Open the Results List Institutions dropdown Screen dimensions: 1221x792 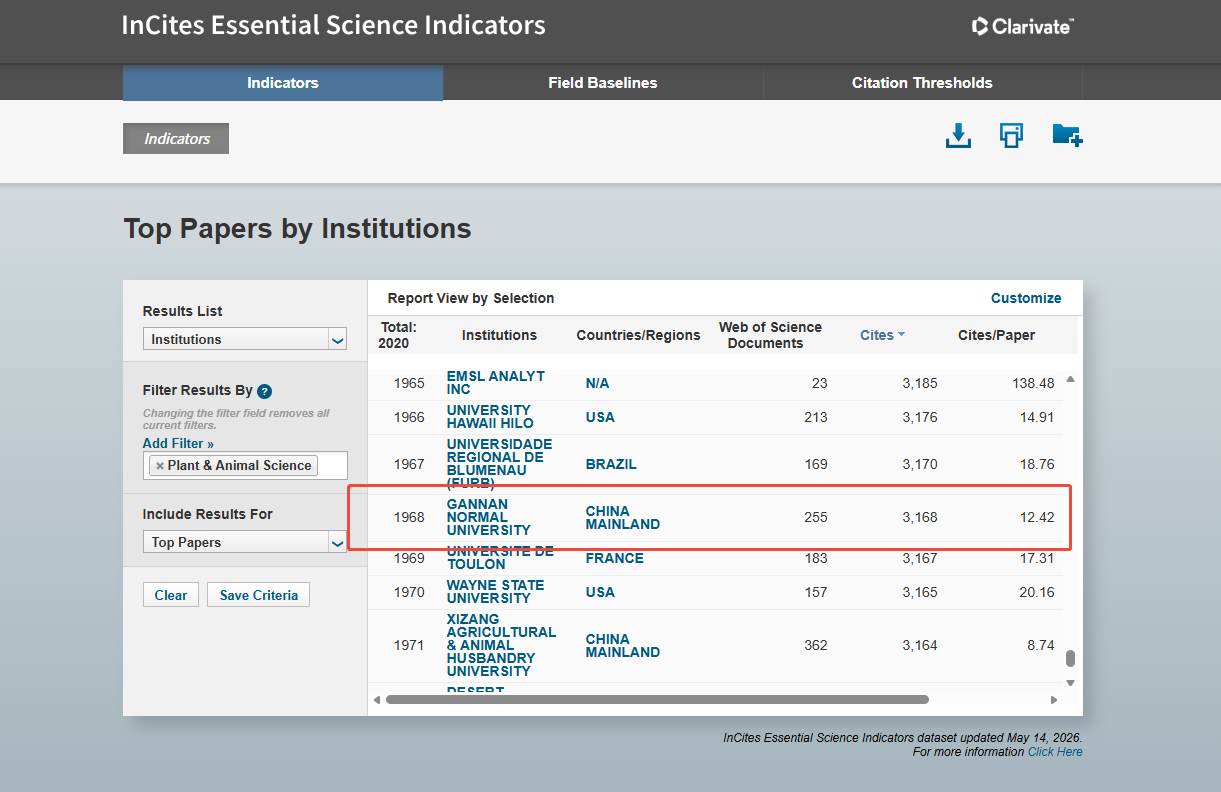[245, 339]
